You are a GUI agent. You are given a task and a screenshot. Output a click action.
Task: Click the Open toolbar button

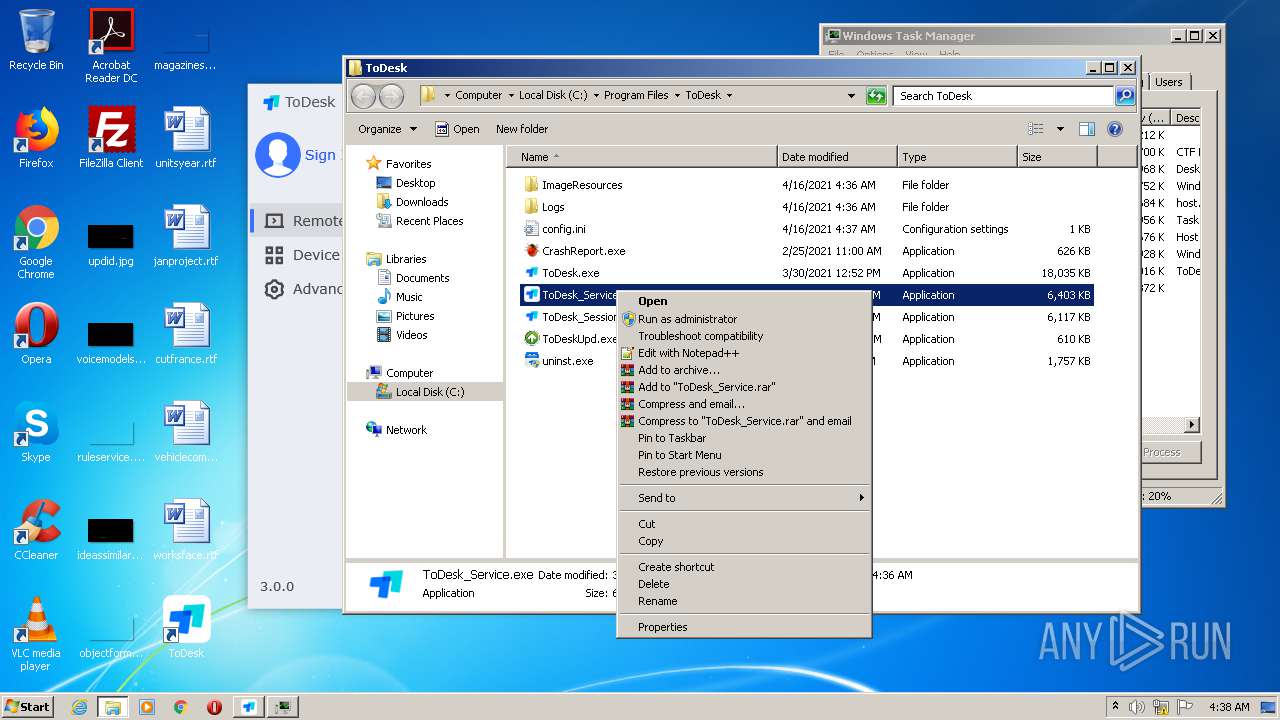tap(457, 129)
